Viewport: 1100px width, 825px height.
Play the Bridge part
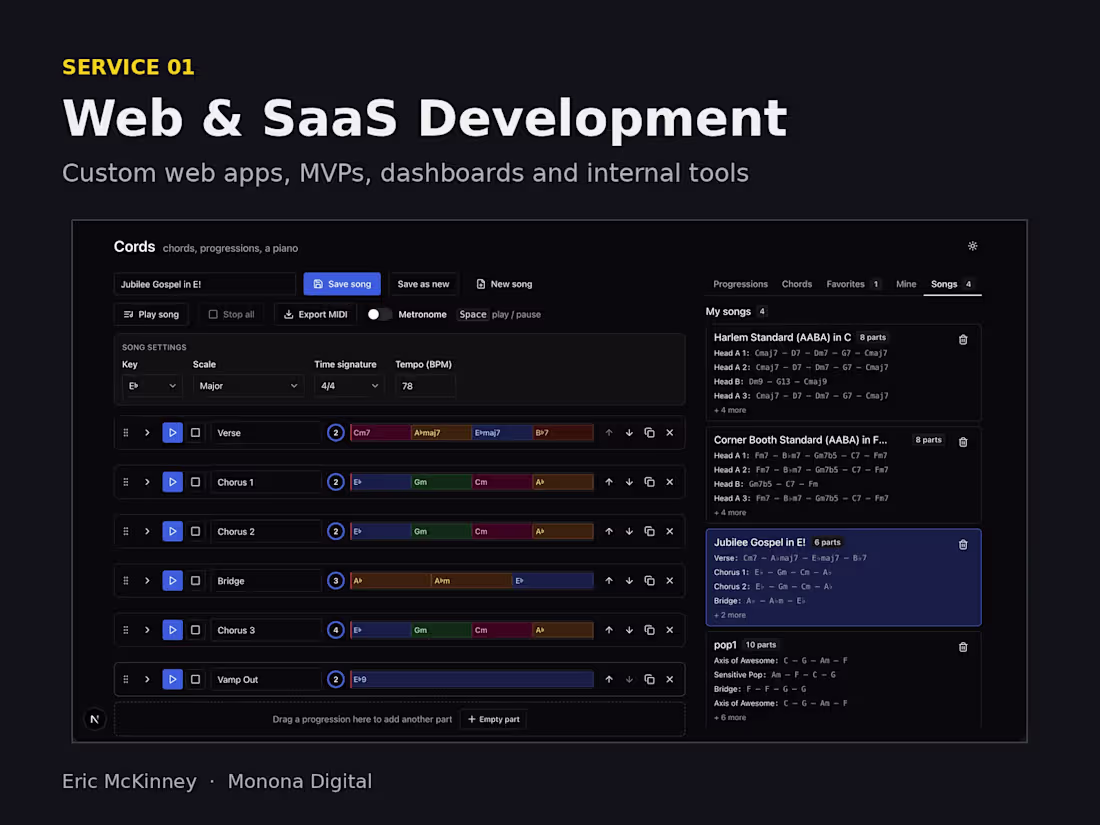click(172, 581)
